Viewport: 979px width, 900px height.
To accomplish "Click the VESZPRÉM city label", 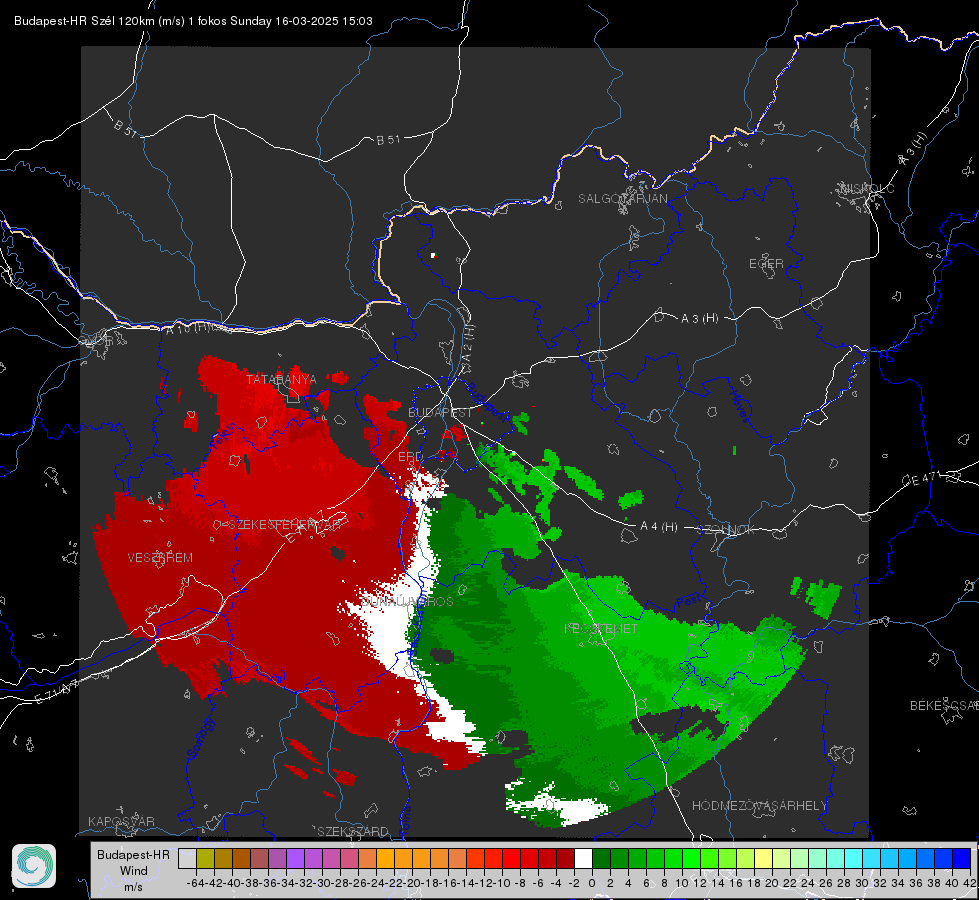I will [160, 557].
